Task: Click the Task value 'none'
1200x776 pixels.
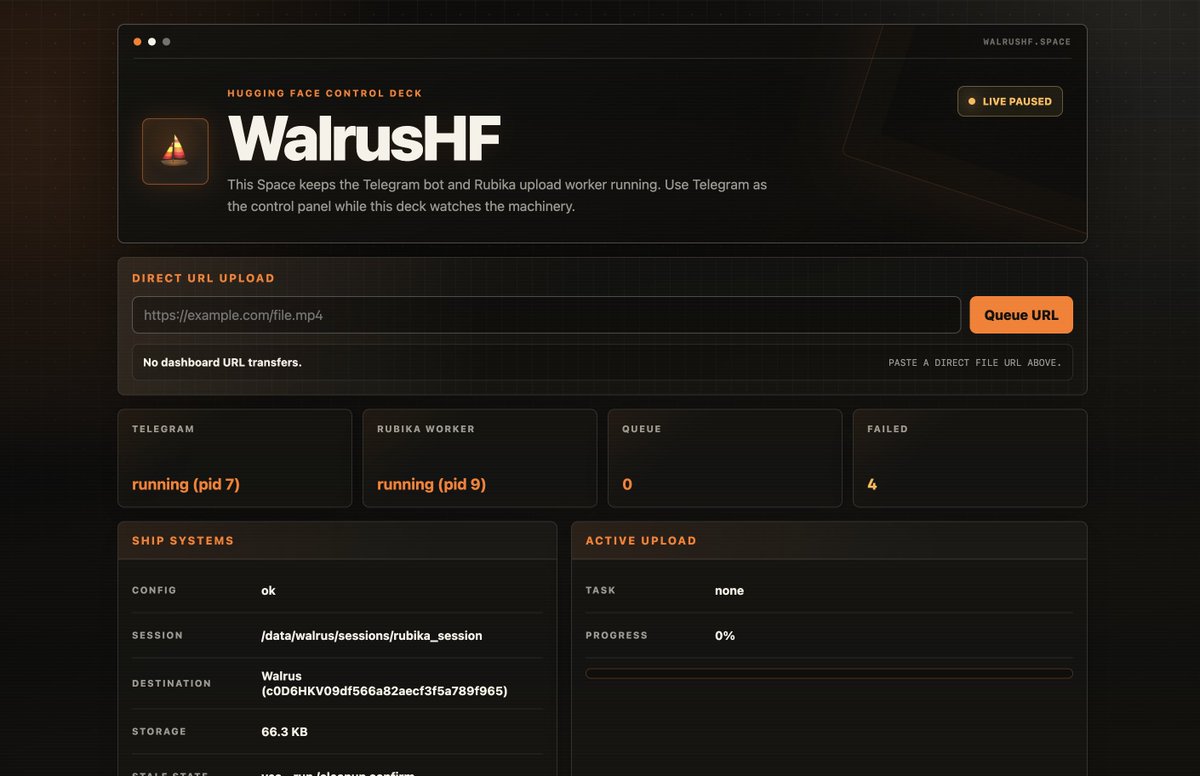Action: click(729, 590)
